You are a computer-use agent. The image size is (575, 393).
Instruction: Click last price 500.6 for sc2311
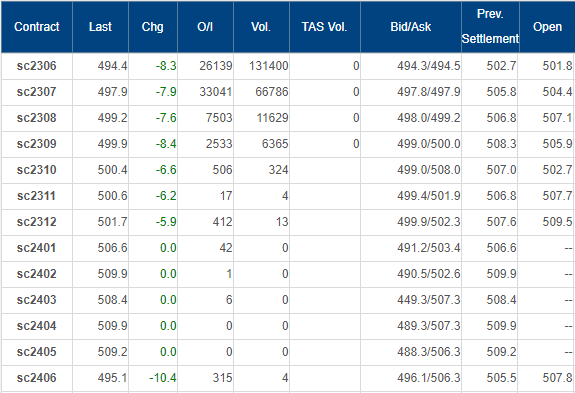(x=113, y=196)
